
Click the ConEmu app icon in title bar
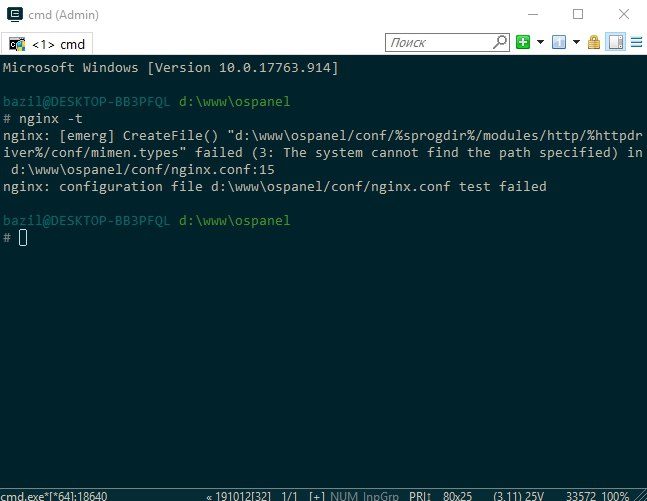tap(15, 14)
